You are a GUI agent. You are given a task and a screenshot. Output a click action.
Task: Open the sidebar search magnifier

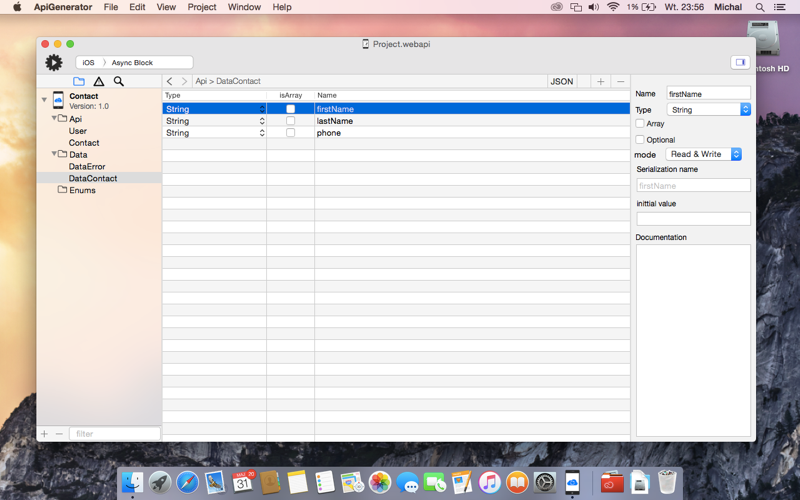tap(118, 81)
